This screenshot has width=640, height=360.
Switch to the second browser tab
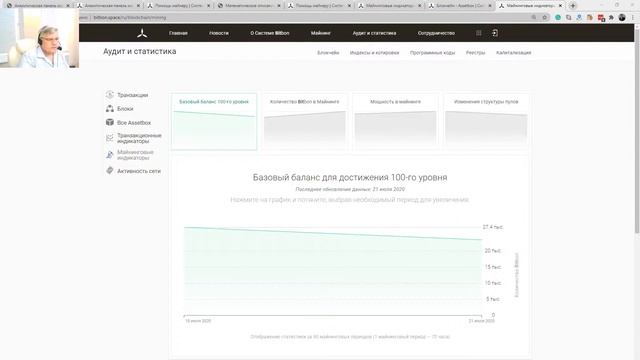(x=108, y=6)
